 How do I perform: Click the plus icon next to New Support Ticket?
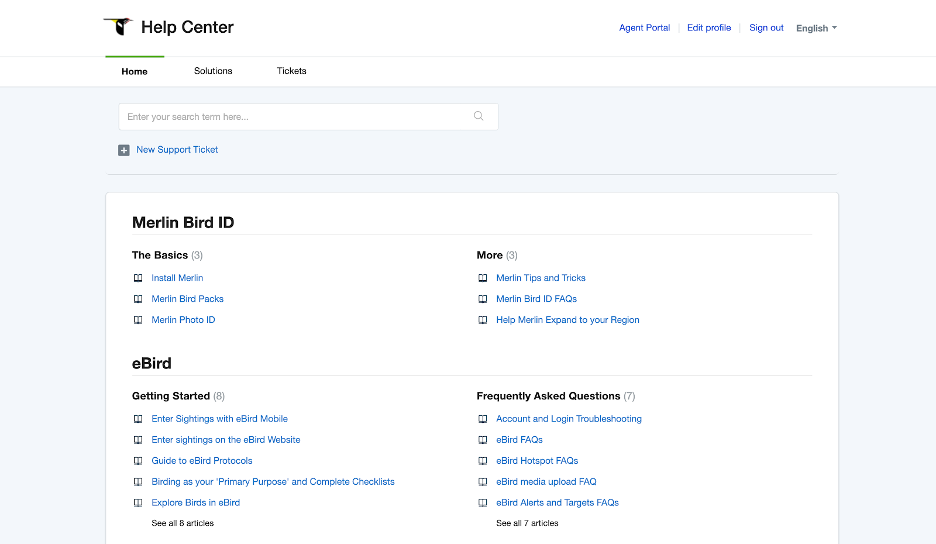[x=124, y=150]
